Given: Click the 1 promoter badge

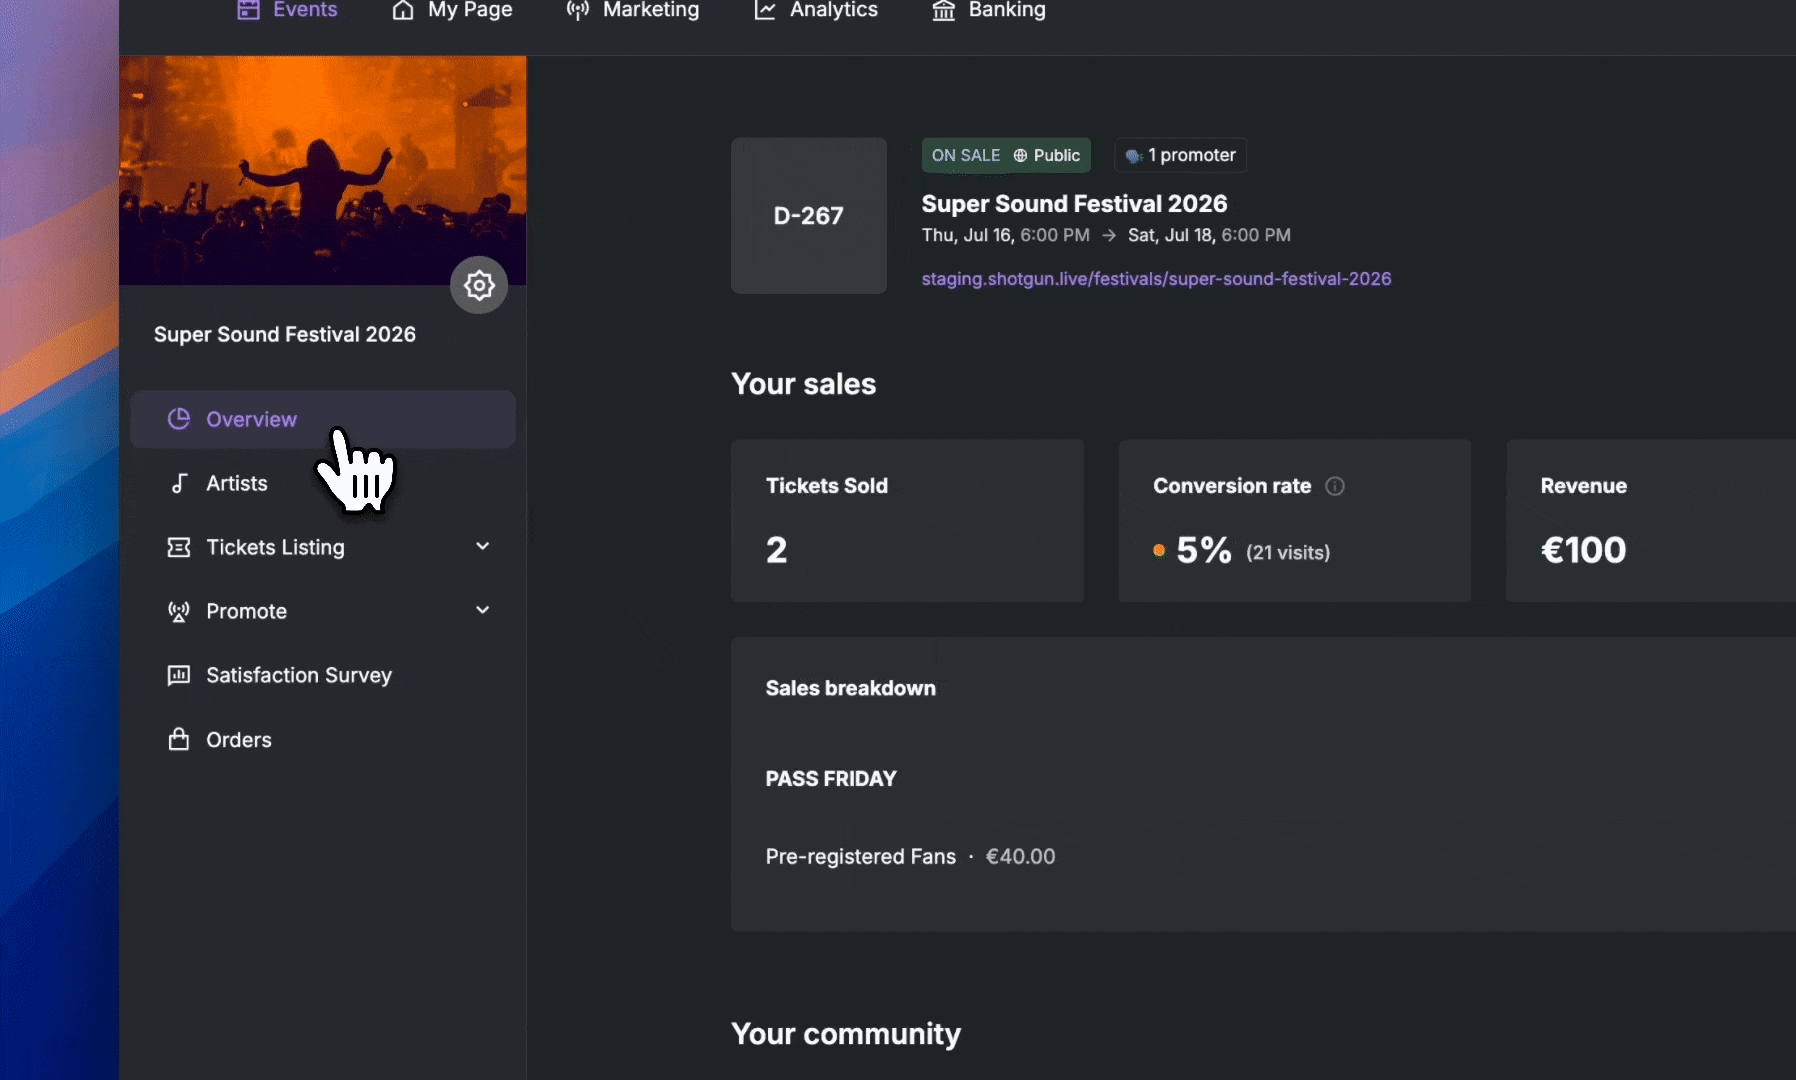Looking at the screenshot, I should (1181, 155).
